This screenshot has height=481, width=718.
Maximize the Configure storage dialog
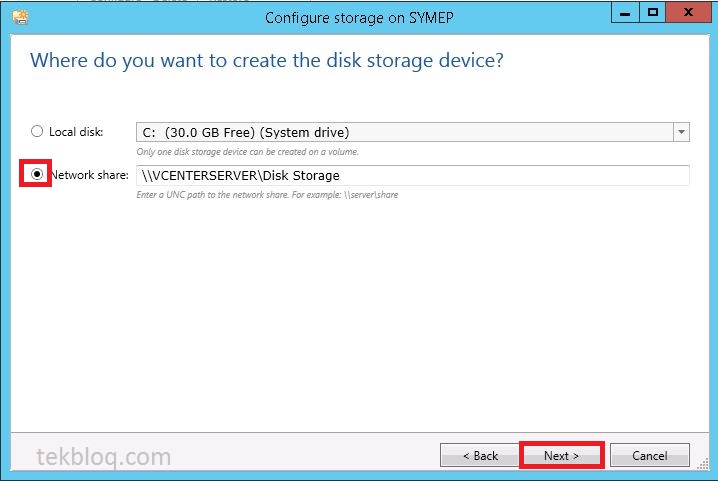[x=653, y=12]
